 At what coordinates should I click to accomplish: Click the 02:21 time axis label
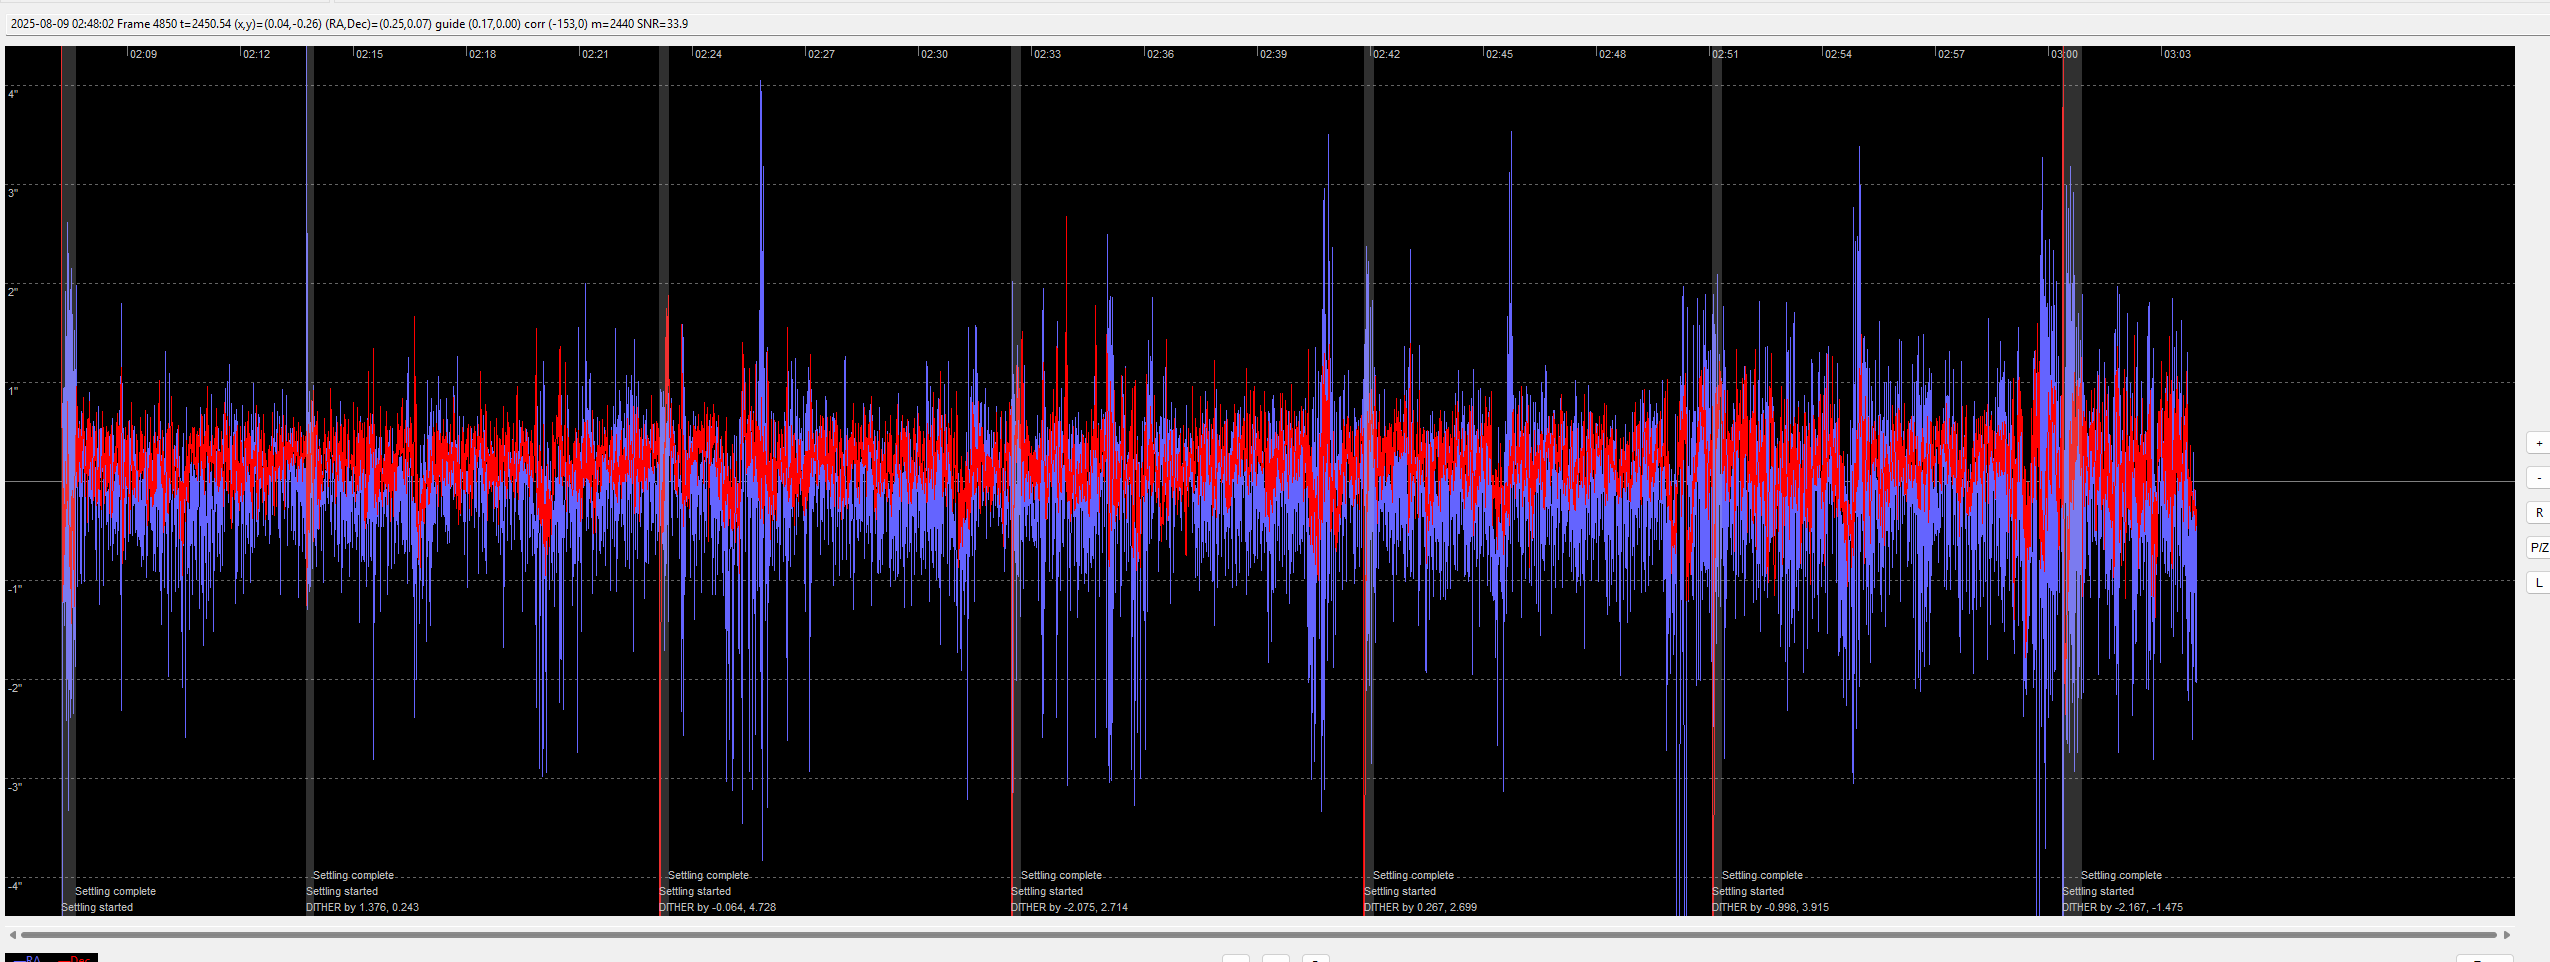click(595, 54)
